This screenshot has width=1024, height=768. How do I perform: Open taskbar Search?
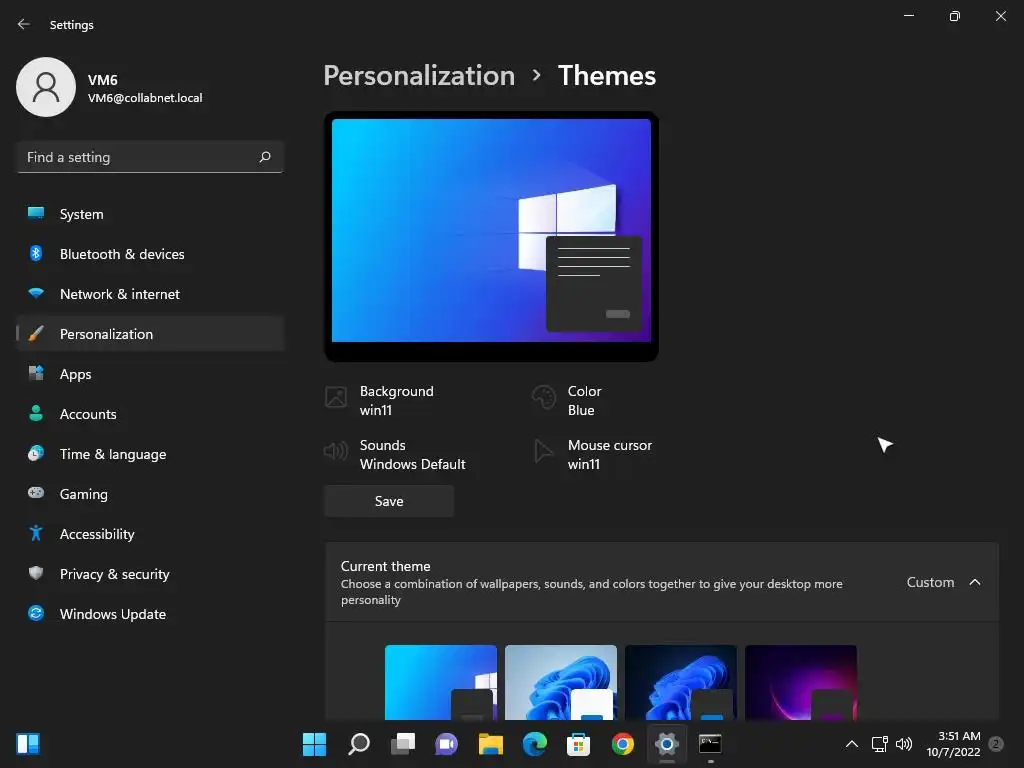(x=359, y=744)
